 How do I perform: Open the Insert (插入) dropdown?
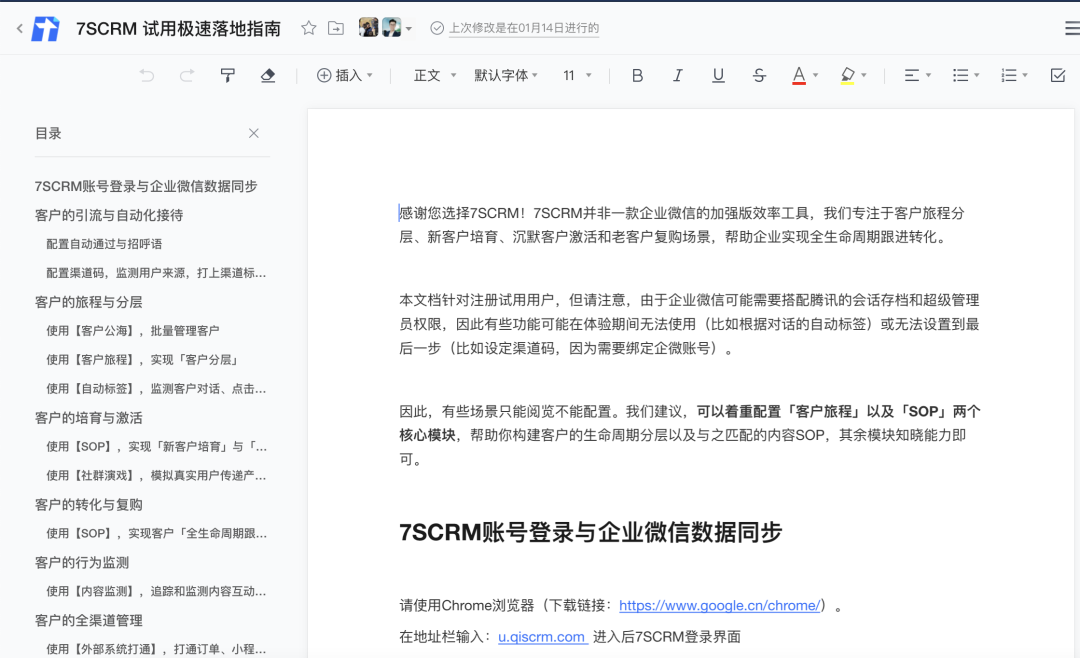344,75
